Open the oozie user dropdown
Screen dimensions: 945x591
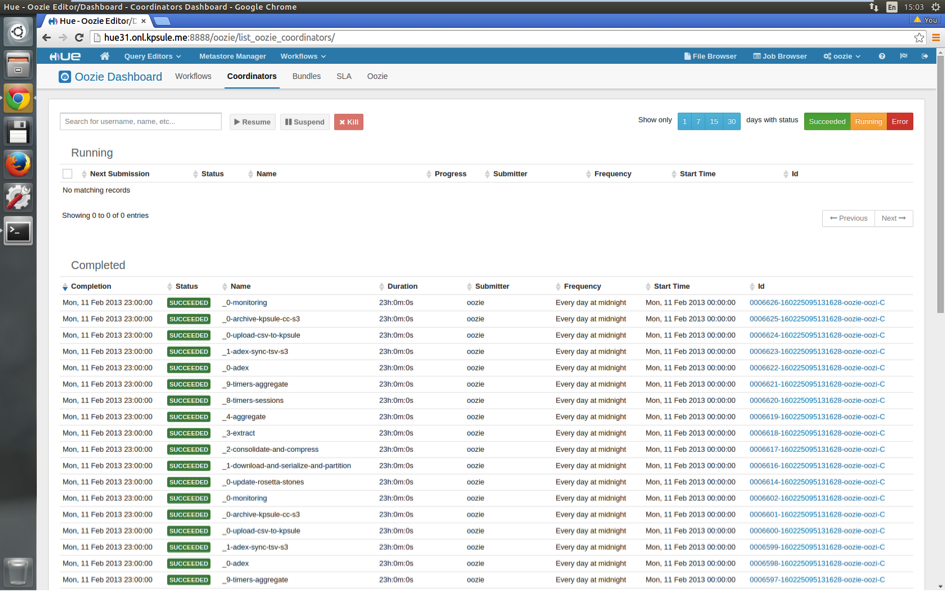[842, 56]
